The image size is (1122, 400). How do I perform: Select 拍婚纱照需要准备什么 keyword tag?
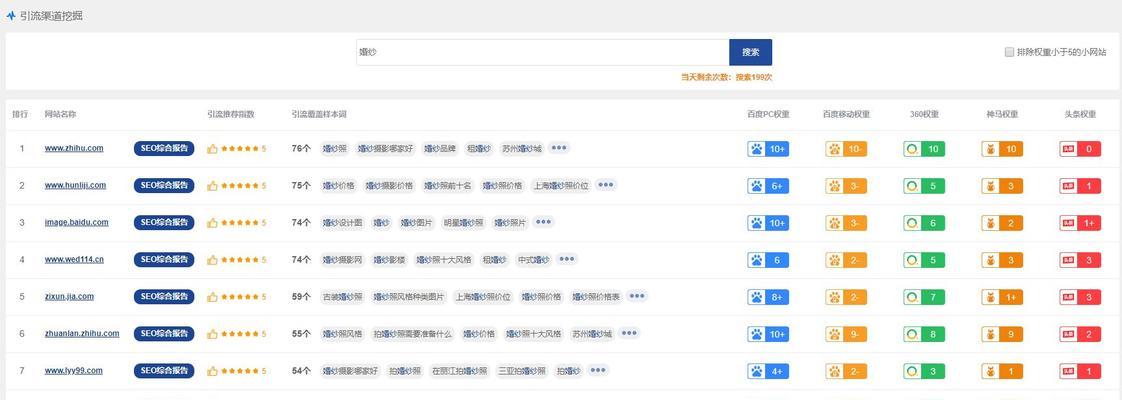412,334
